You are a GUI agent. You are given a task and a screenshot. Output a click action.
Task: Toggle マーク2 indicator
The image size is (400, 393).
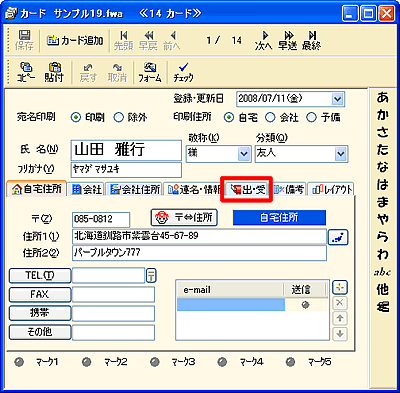pos(87,362)
